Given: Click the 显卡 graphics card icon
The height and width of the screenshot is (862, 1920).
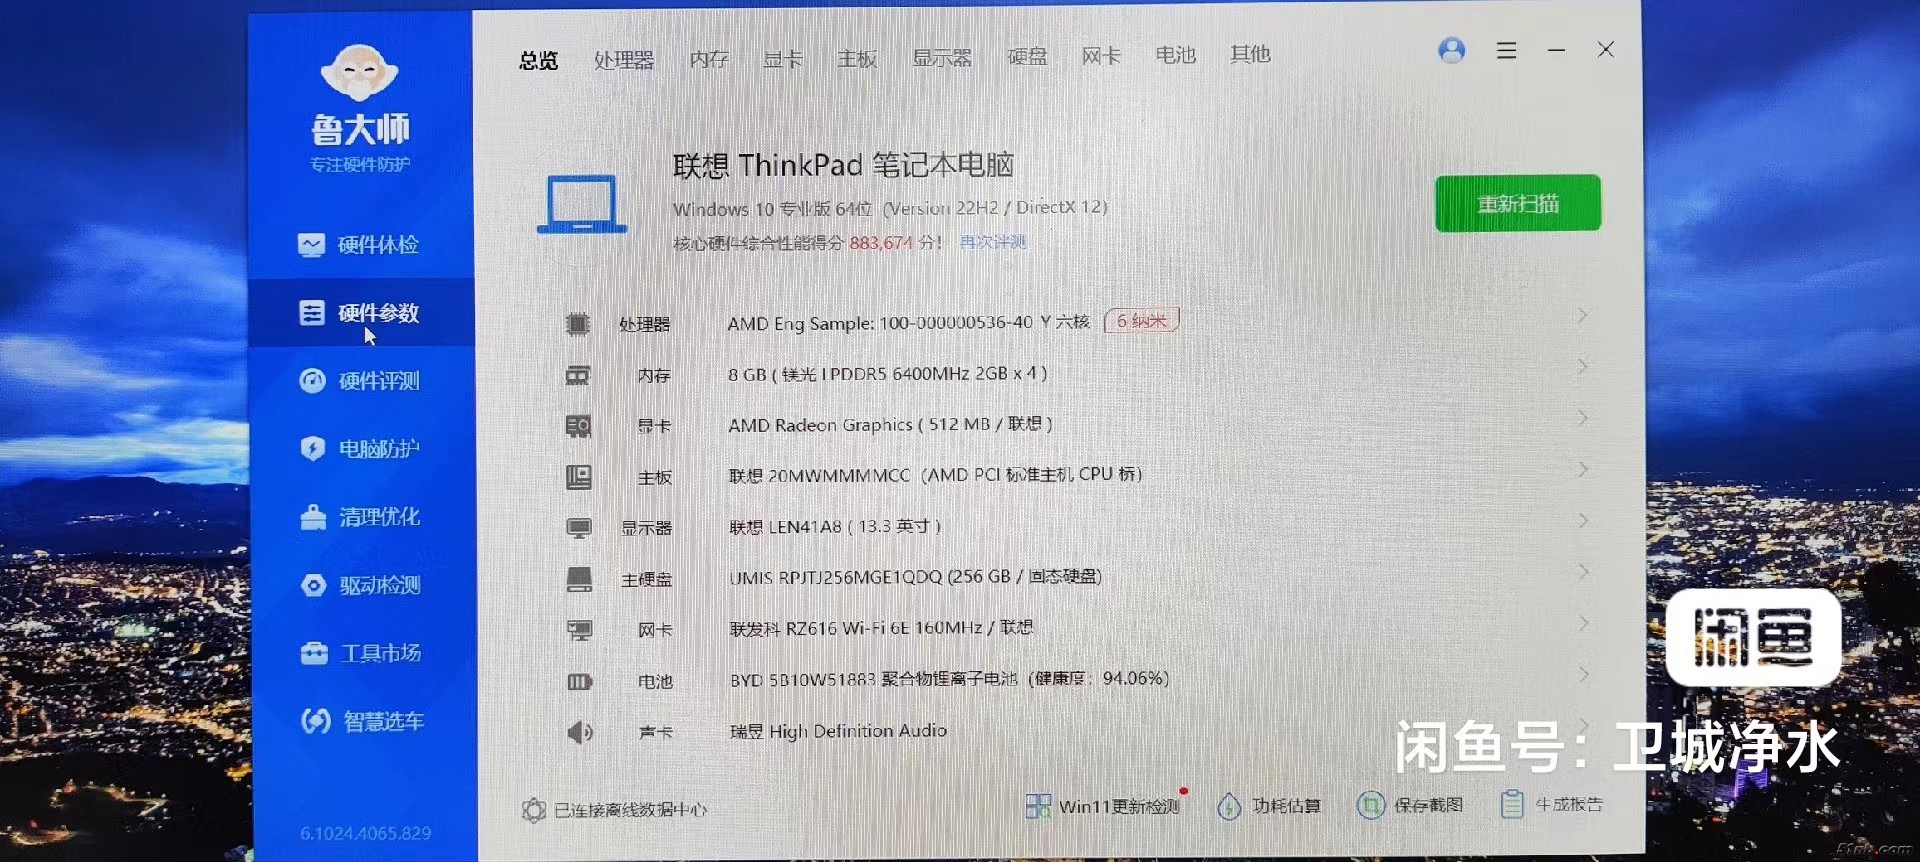Looking at the screenshot, I should (578, 426).
